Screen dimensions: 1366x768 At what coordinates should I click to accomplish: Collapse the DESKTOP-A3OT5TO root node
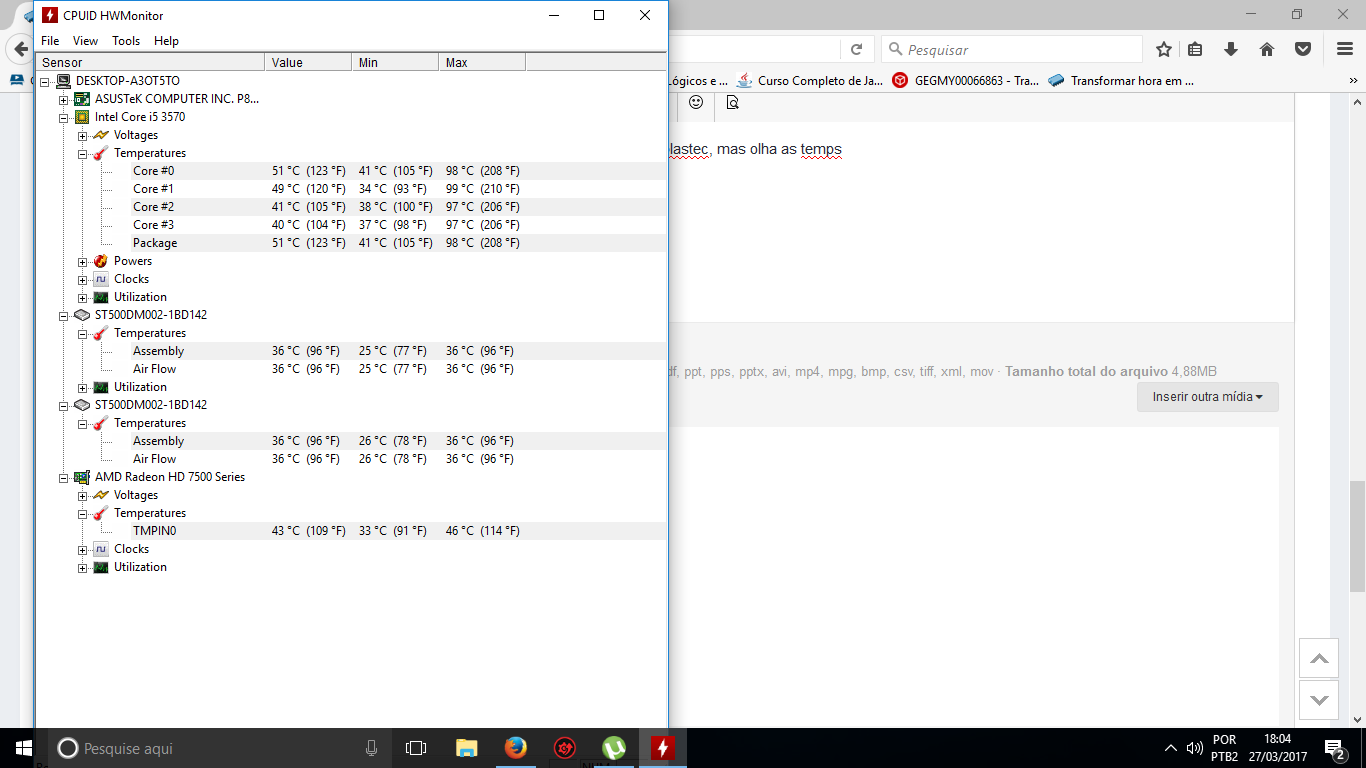[45, 81]
